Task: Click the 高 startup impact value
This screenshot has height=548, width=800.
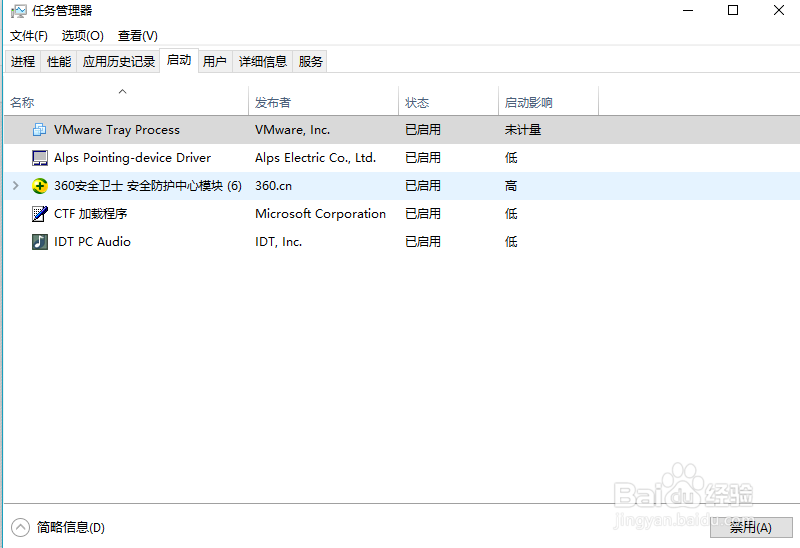Action: click(x=511, y=186)
